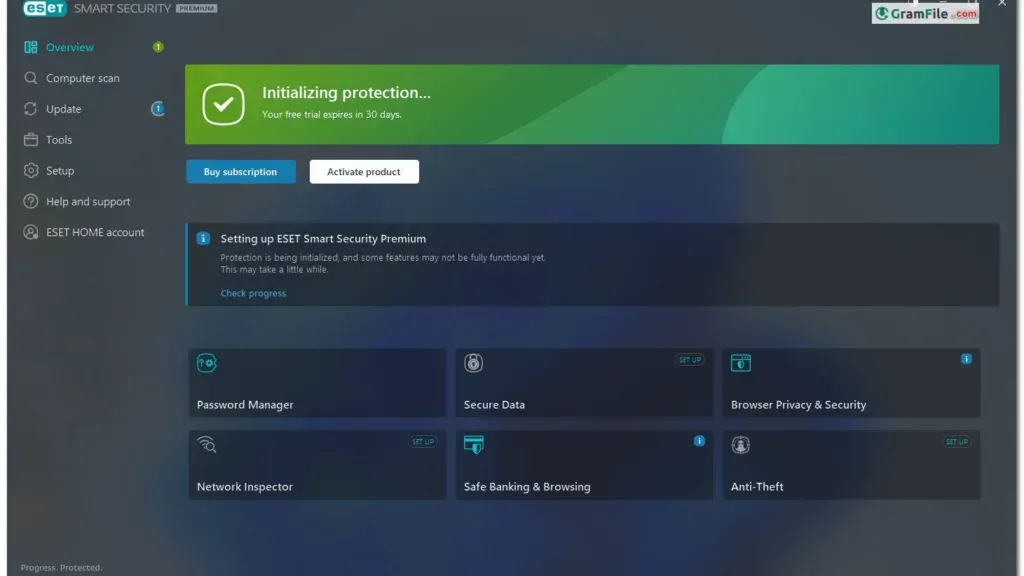Click the Setup gear icon
Viewport: 1024px width, 576px height.
(31, 170)
